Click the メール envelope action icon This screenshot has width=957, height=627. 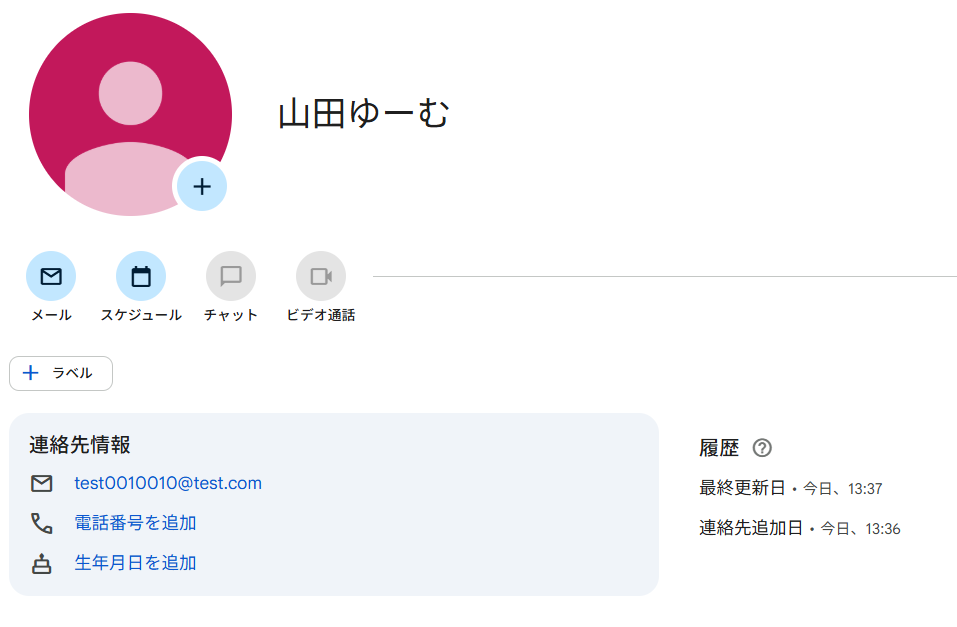tap(51, 276)
